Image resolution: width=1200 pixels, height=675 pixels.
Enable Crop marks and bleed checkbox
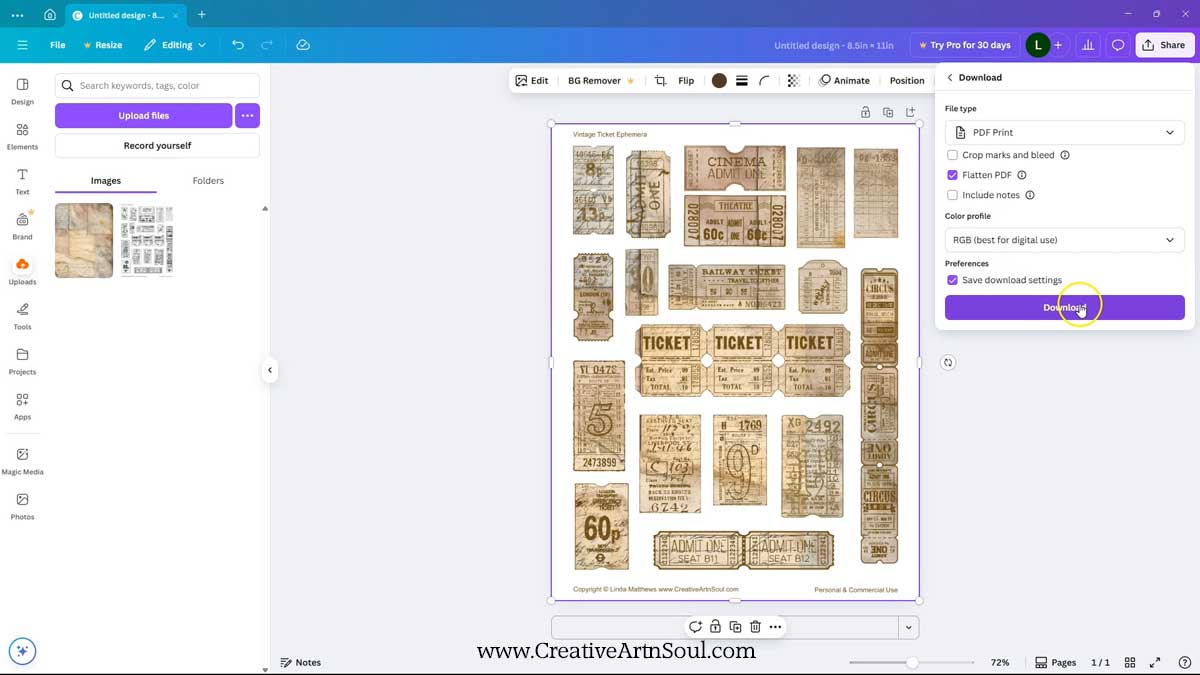click(952, 155)
